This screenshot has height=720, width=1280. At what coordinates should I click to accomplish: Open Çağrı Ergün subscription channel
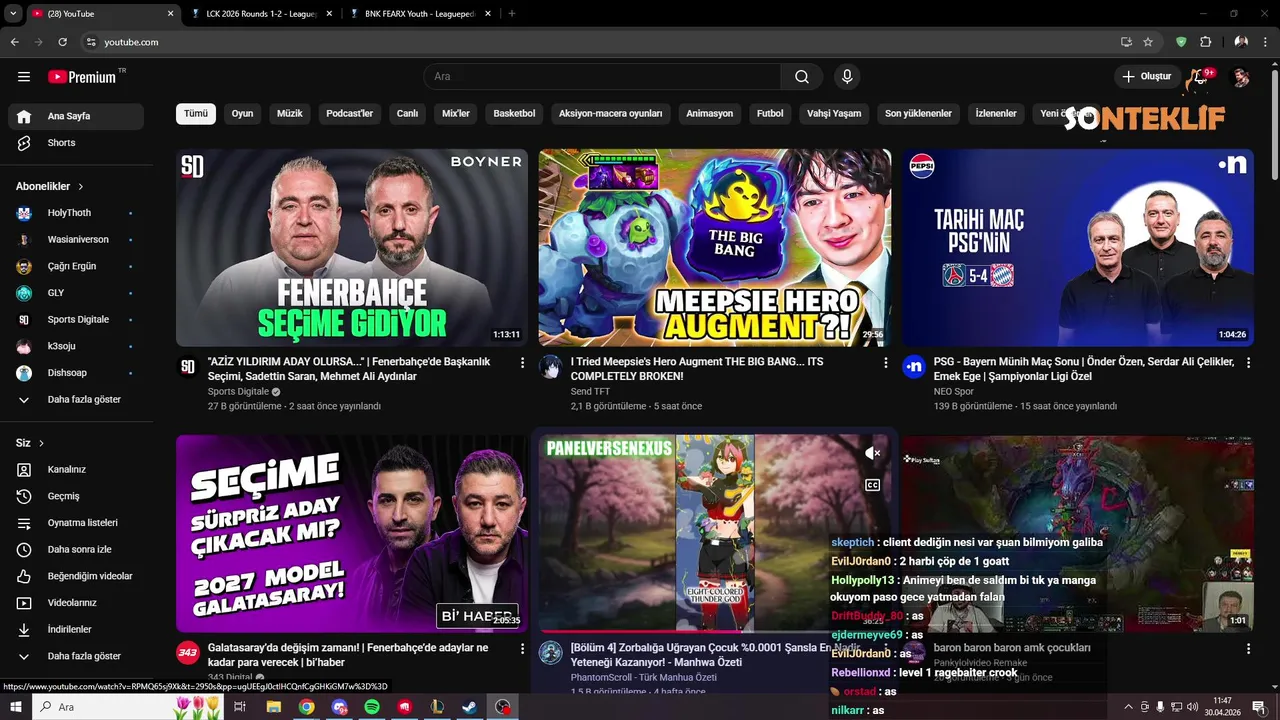[x=76, y=267]
